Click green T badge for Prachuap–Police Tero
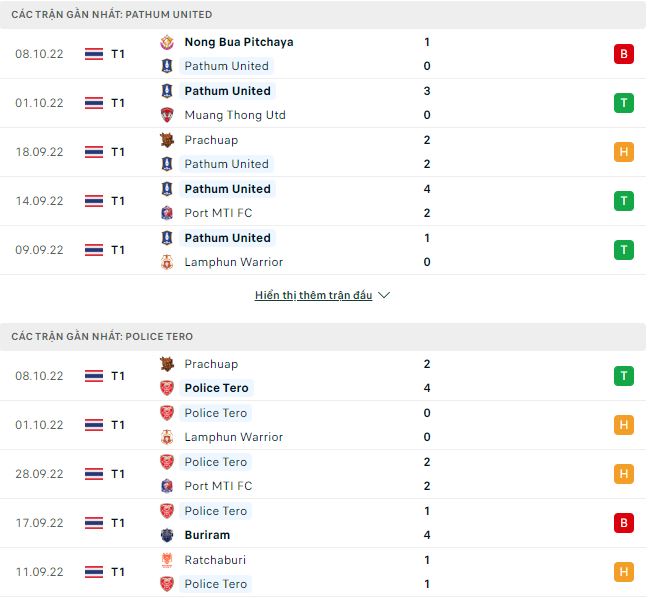The height and width of the screenshot is (598, 653). [624, 376]
